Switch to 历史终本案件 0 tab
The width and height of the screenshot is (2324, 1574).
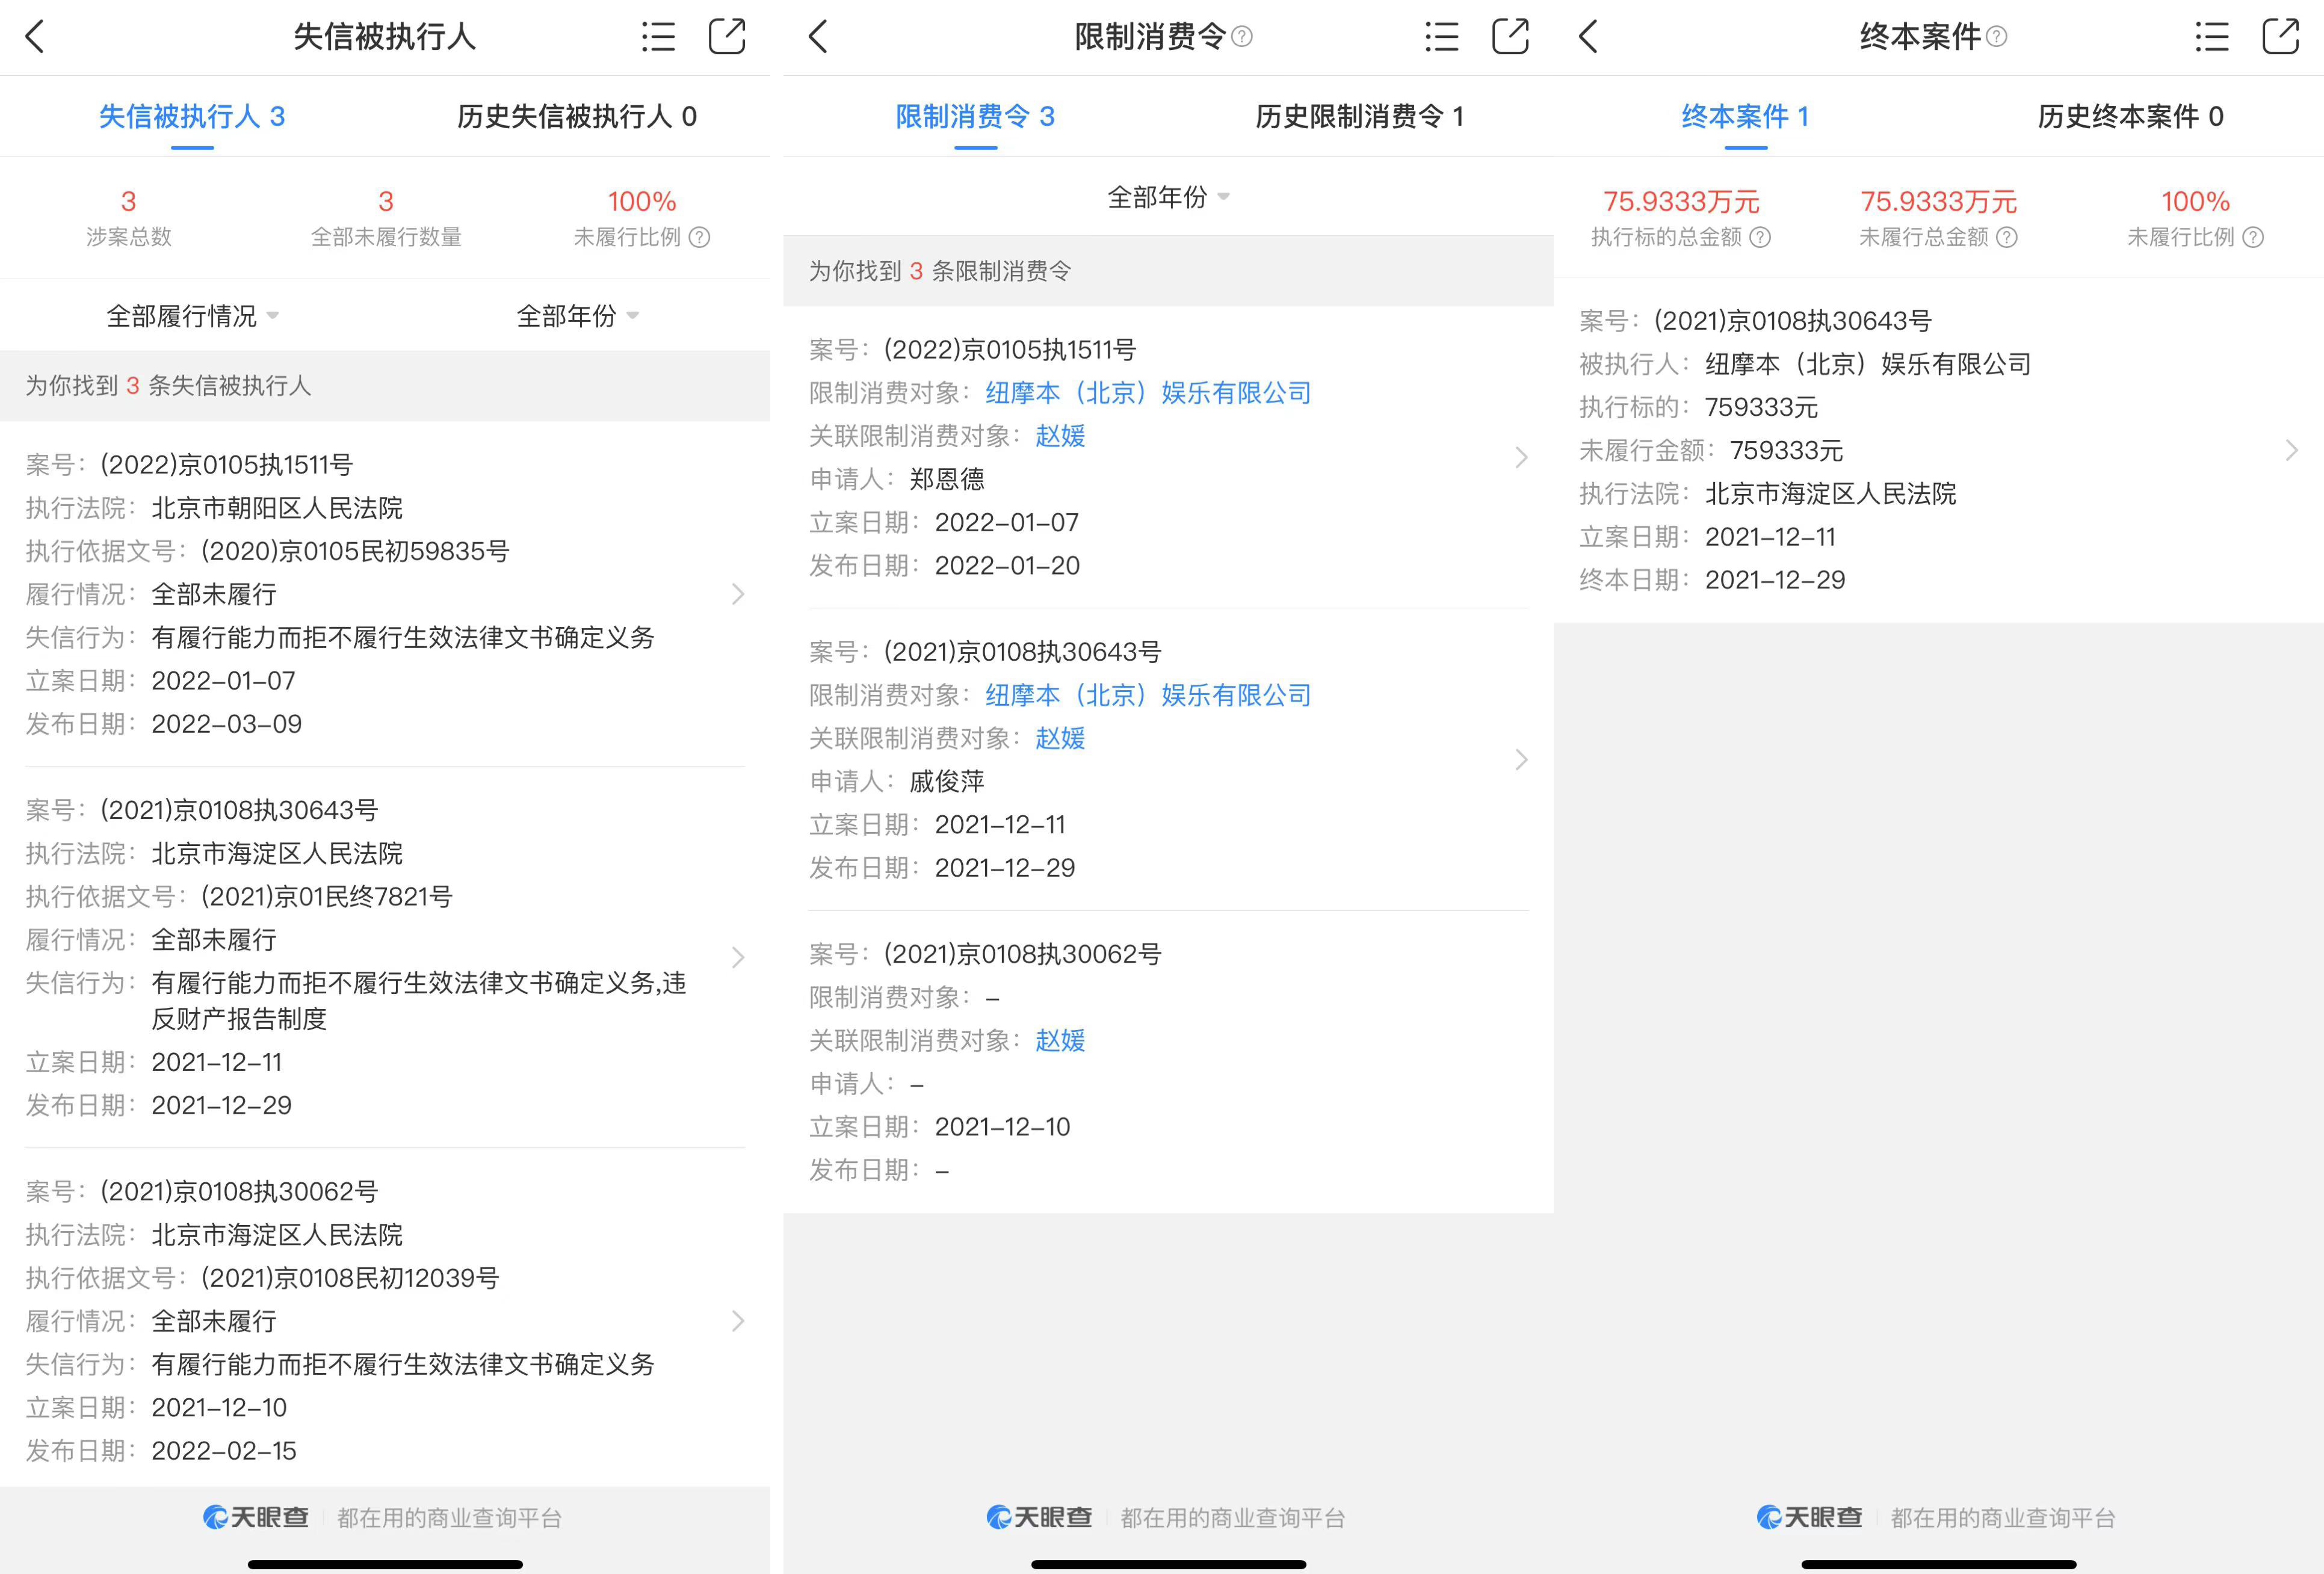(x=2130, y=117)
